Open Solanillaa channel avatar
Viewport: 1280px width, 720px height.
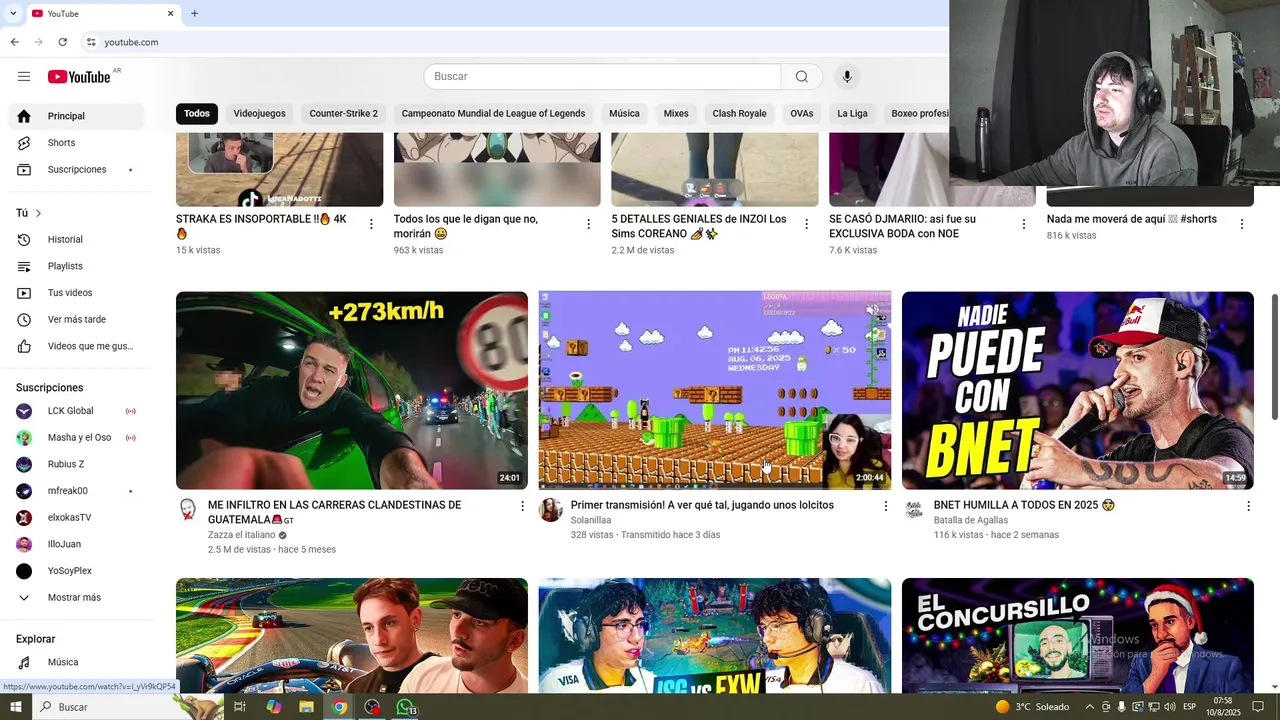(x=550, y=510)
